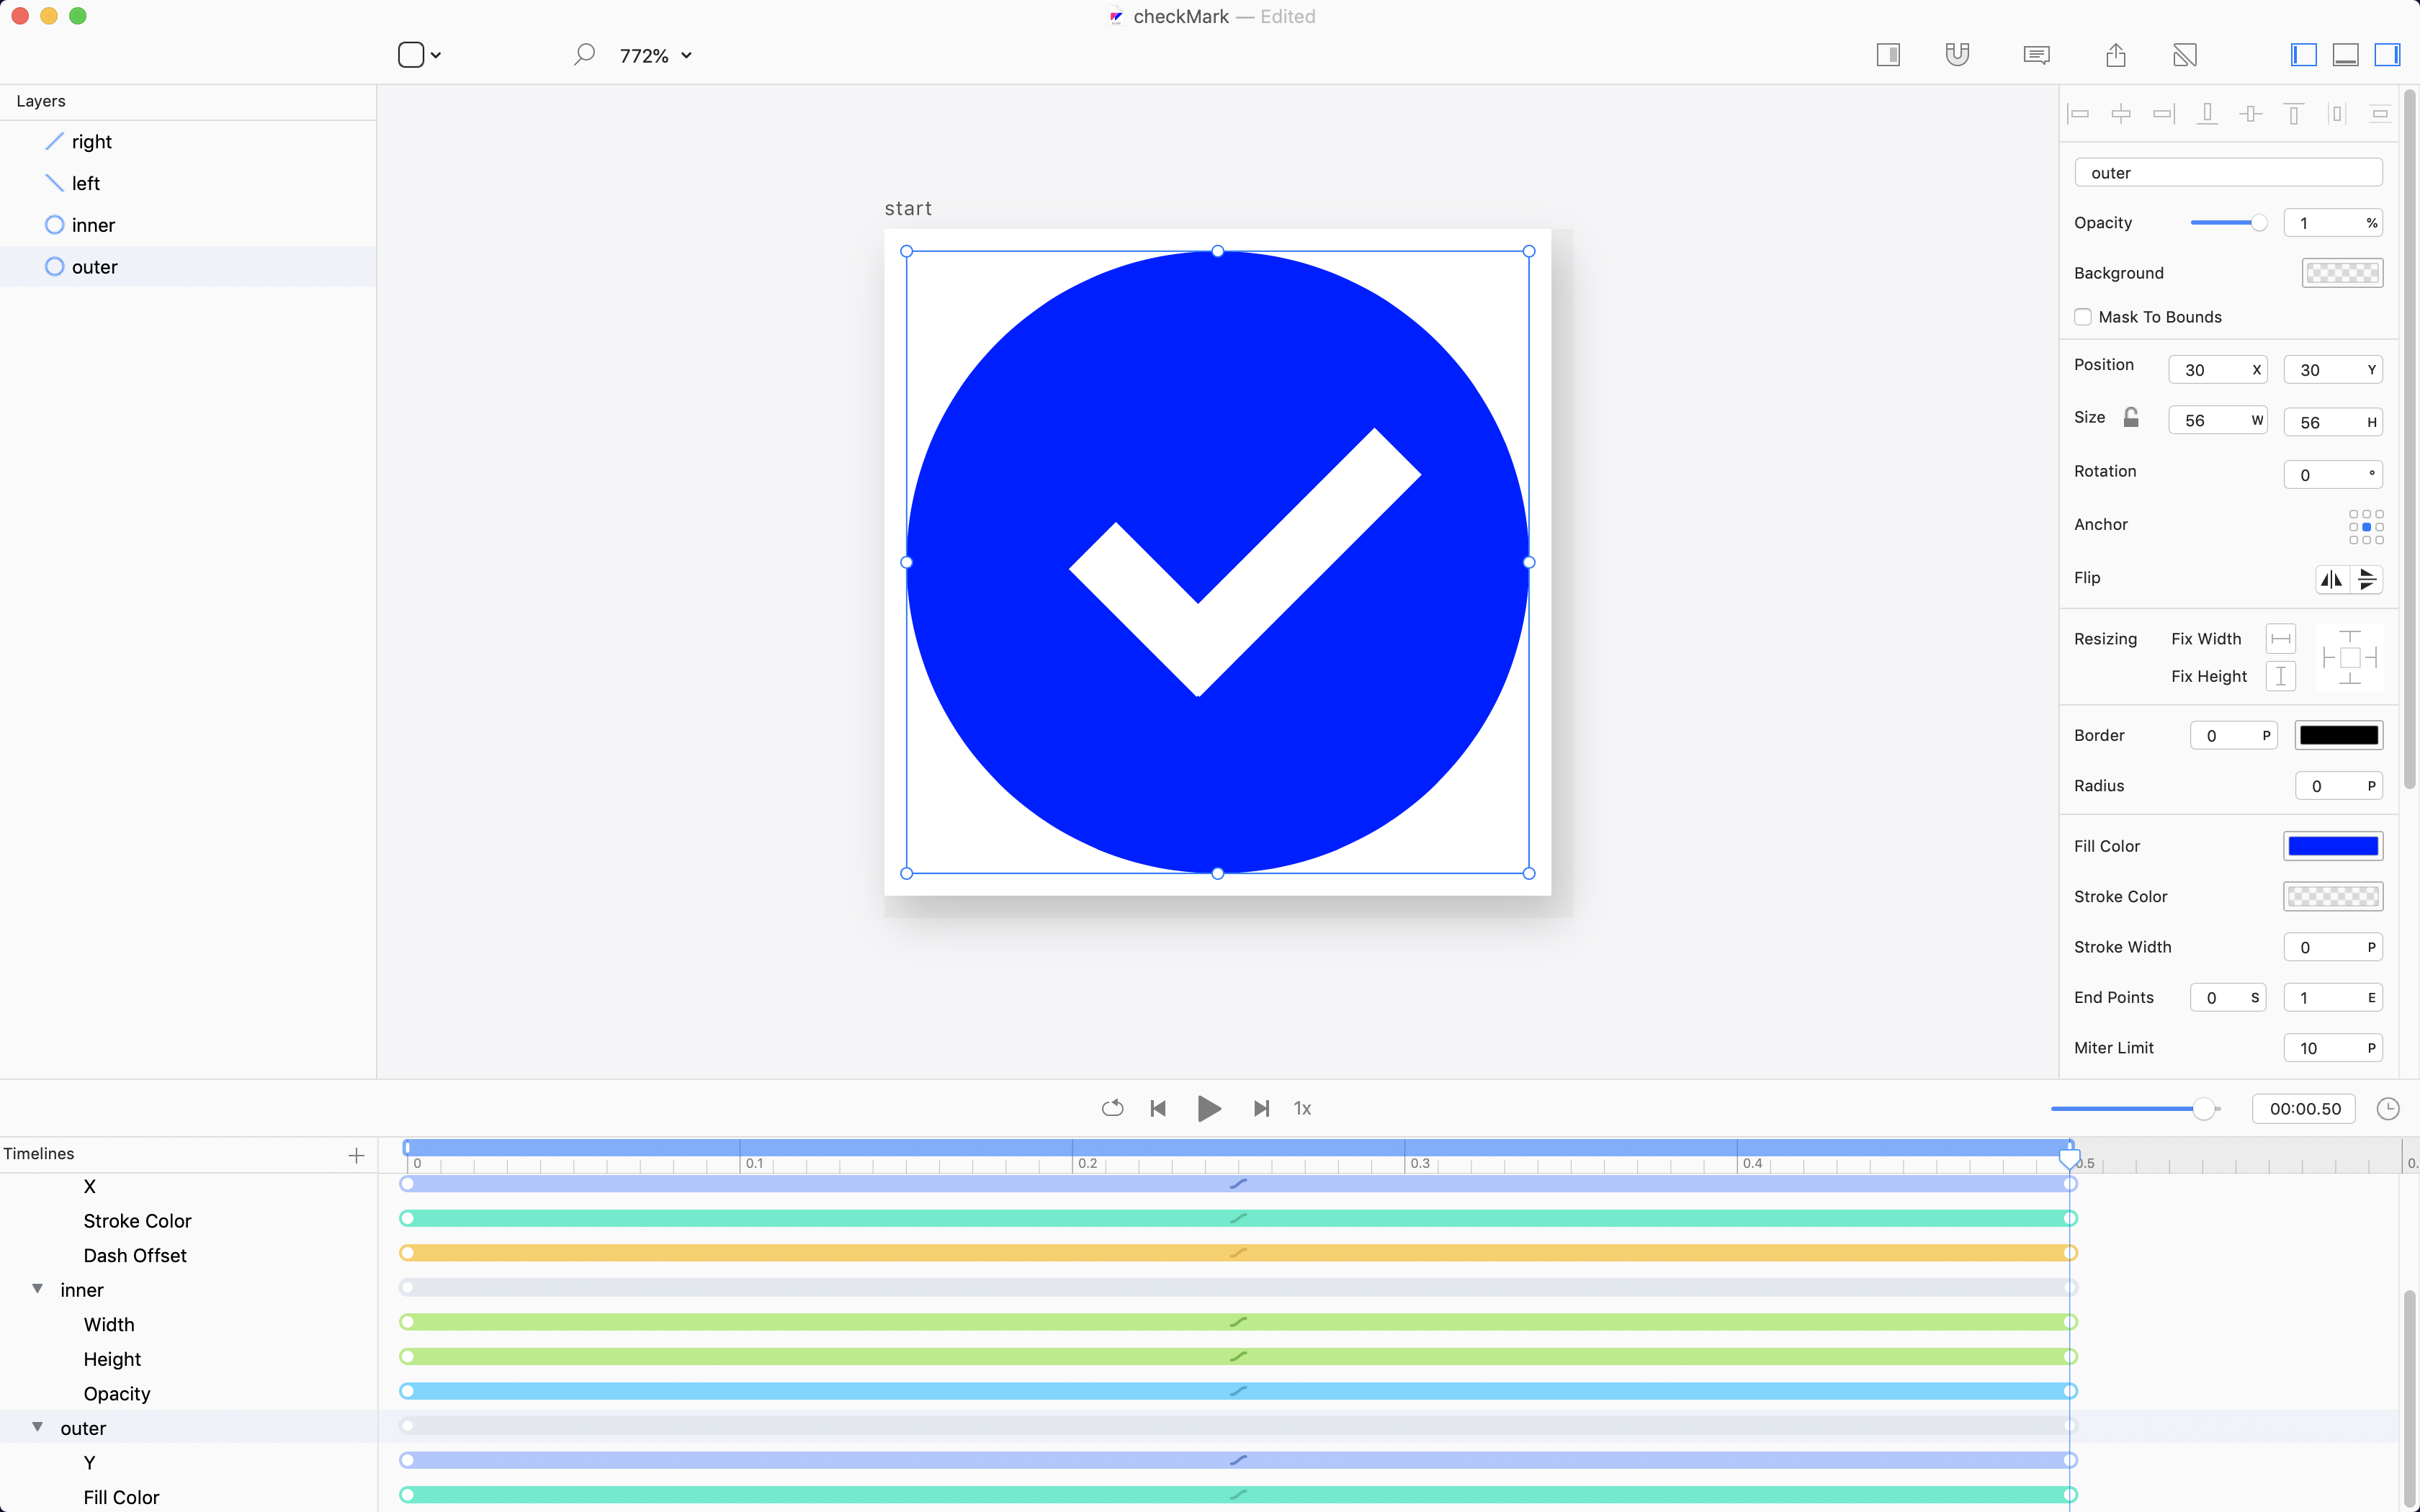
Task: Skip to the timeline end
Action: 1261,1108
